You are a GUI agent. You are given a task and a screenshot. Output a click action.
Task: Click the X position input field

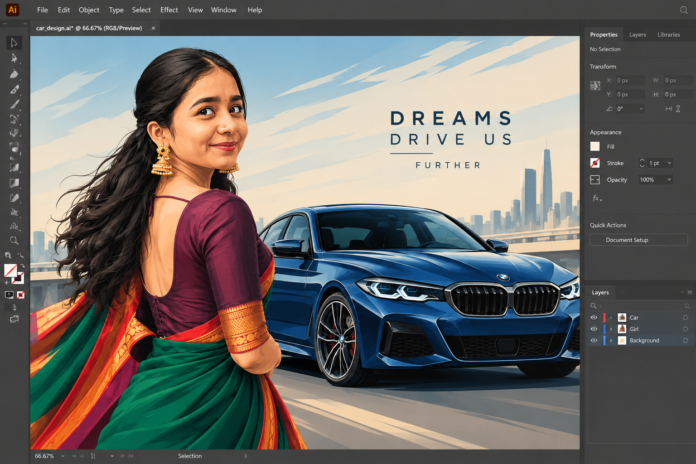click(x=629, y=80)
